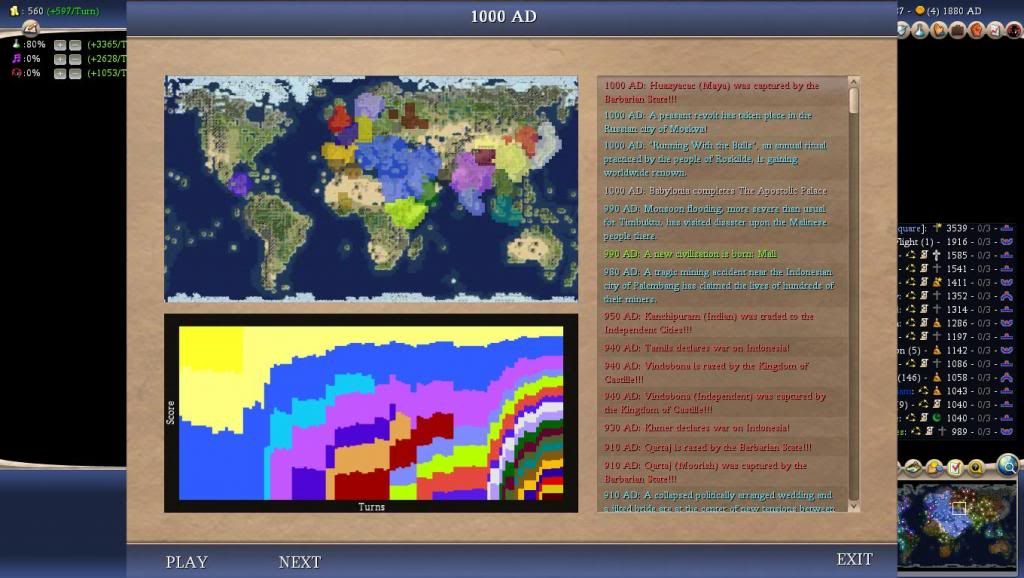Open the Corporation advisor briefcase icon
This screenshot has width=1024, height=578.
click(957, 30)
